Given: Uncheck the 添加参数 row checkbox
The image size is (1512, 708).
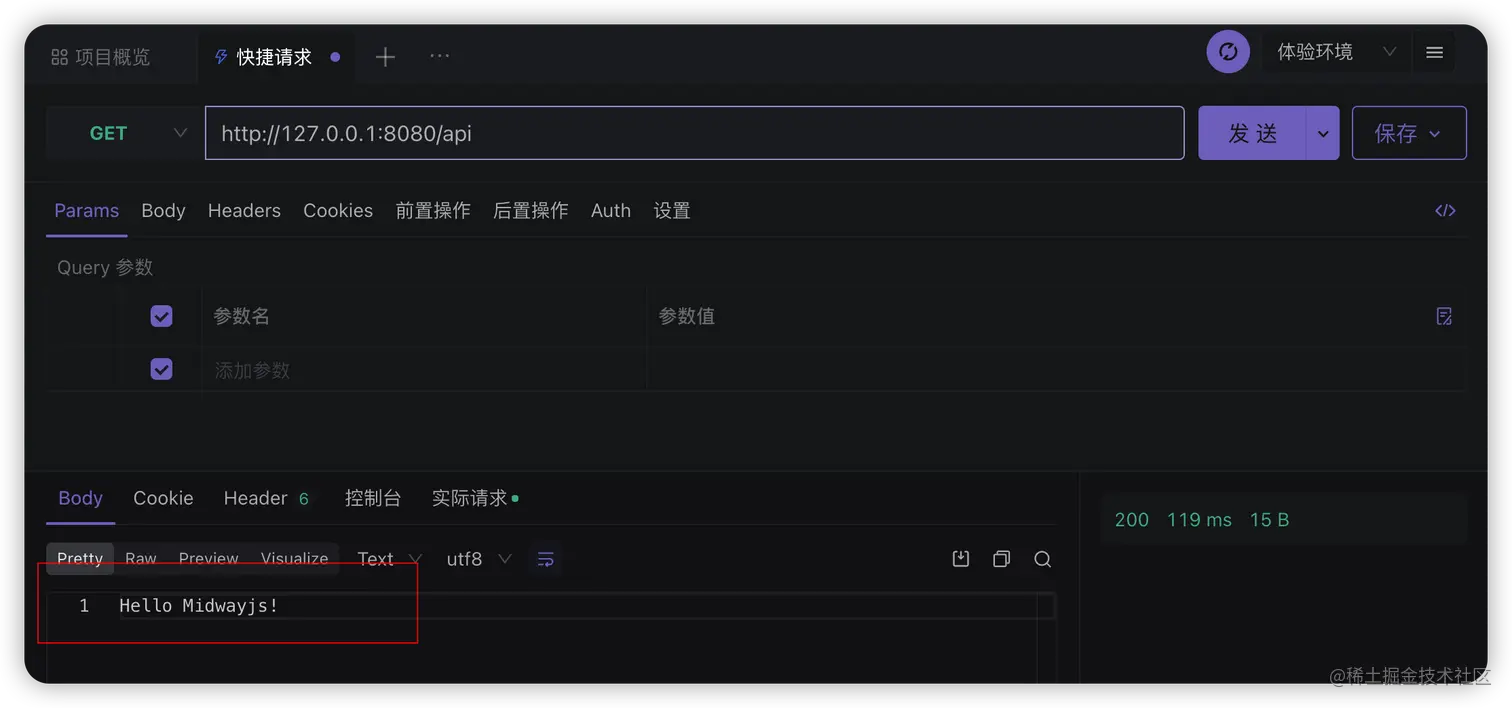Looking at the screenshot, I should pos(161,368).
